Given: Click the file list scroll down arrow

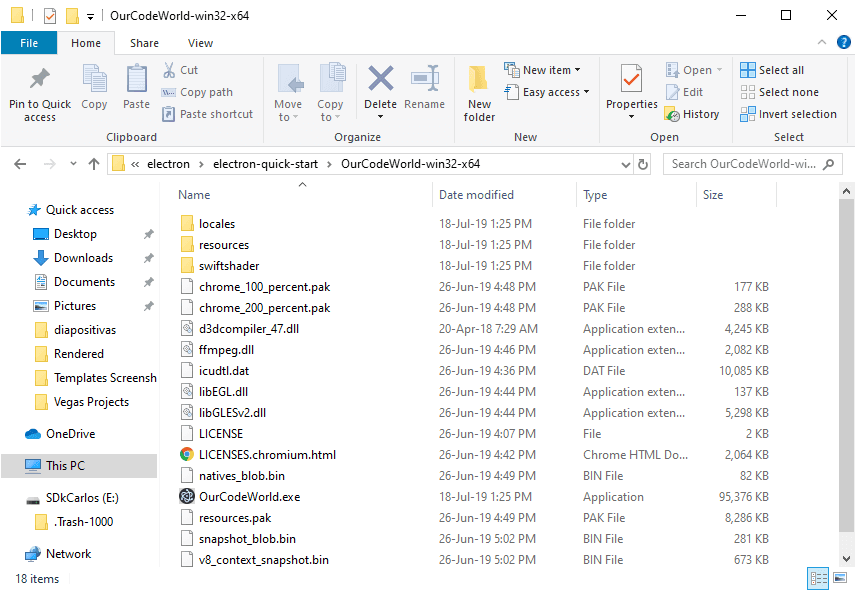Looking at the screenshot, I should (x=846, y=558).
